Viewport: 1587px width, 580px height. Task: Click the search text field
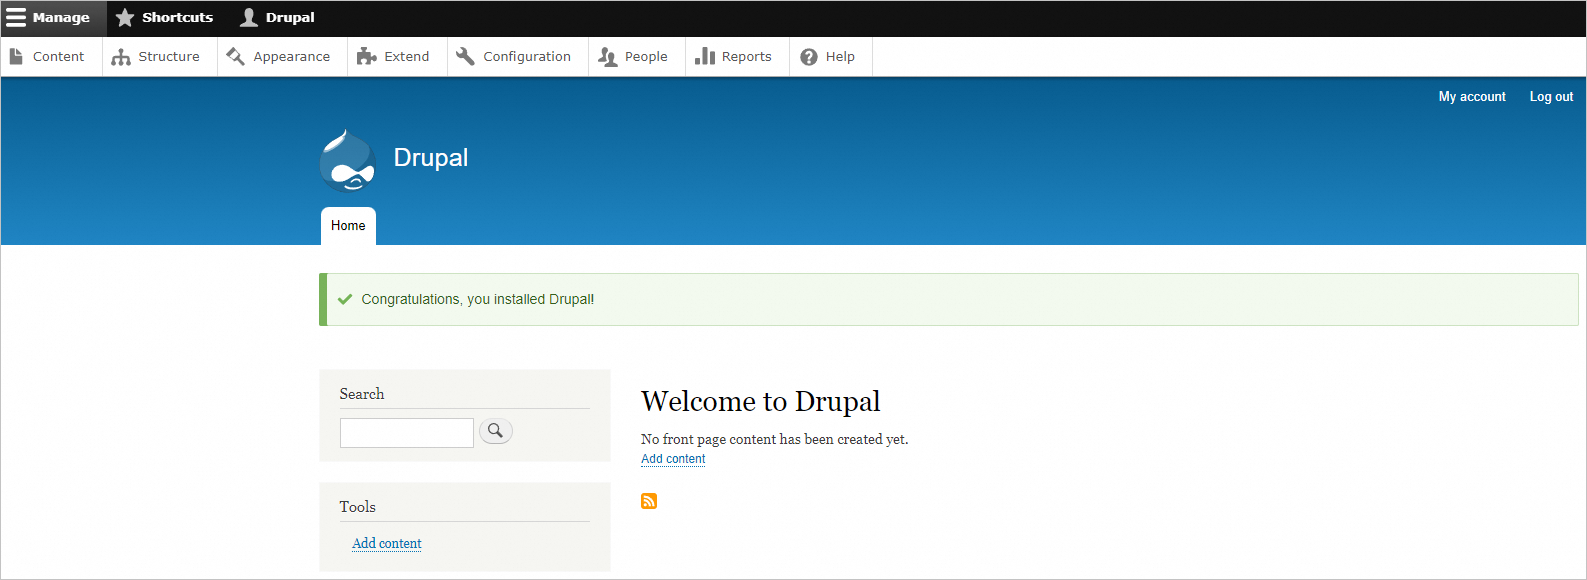click(406, 433)
